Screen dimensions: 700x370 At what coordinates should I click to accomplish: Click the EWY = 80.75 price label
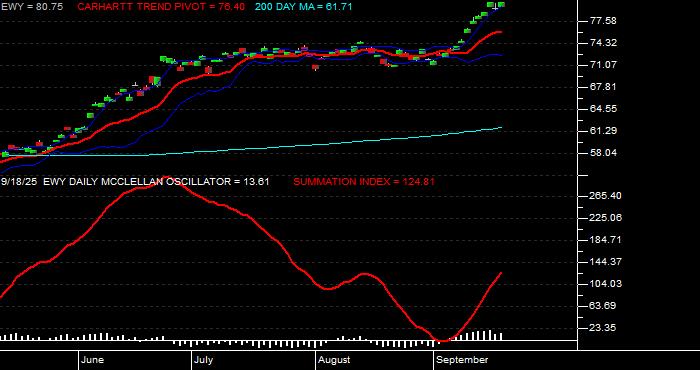32,7
